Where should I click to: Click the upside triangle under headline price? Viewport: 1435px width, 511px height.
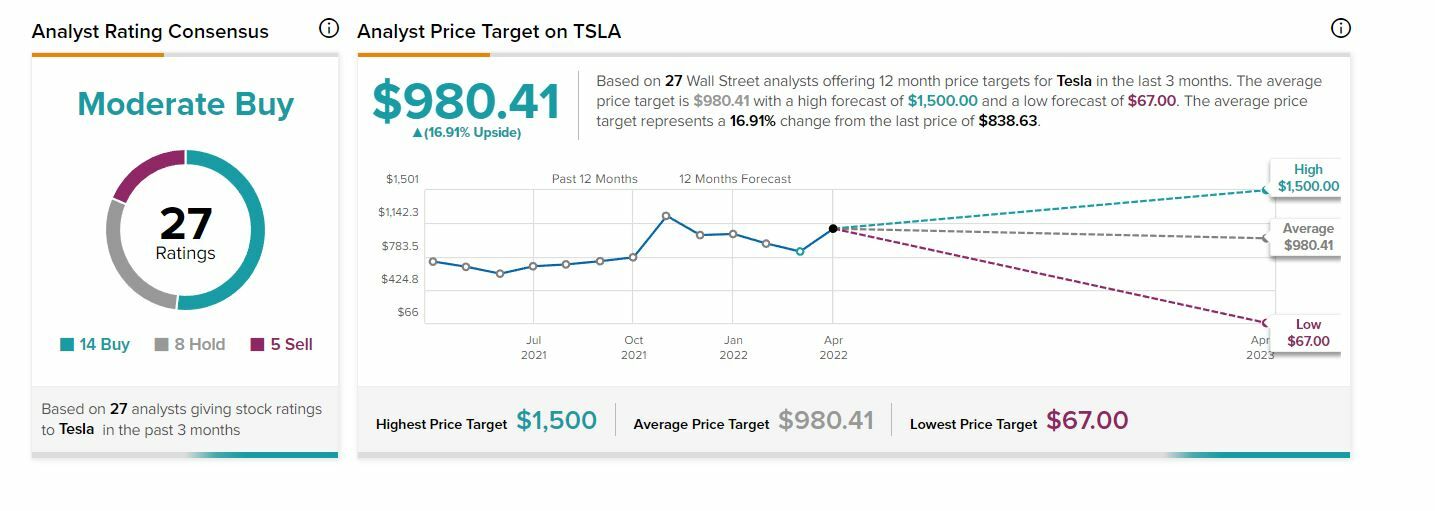click(417, 133)
